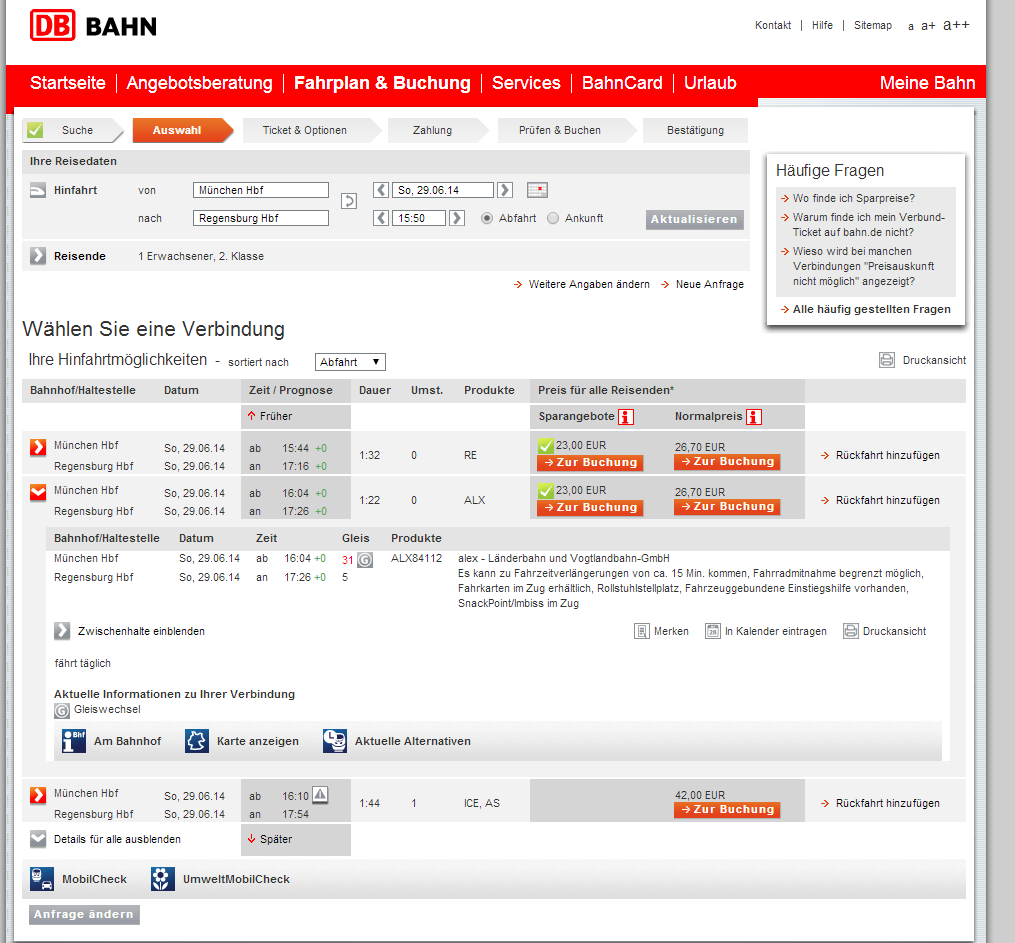Add return trip for 15:44 connection
1015x943 pixels.
point(880,455)
